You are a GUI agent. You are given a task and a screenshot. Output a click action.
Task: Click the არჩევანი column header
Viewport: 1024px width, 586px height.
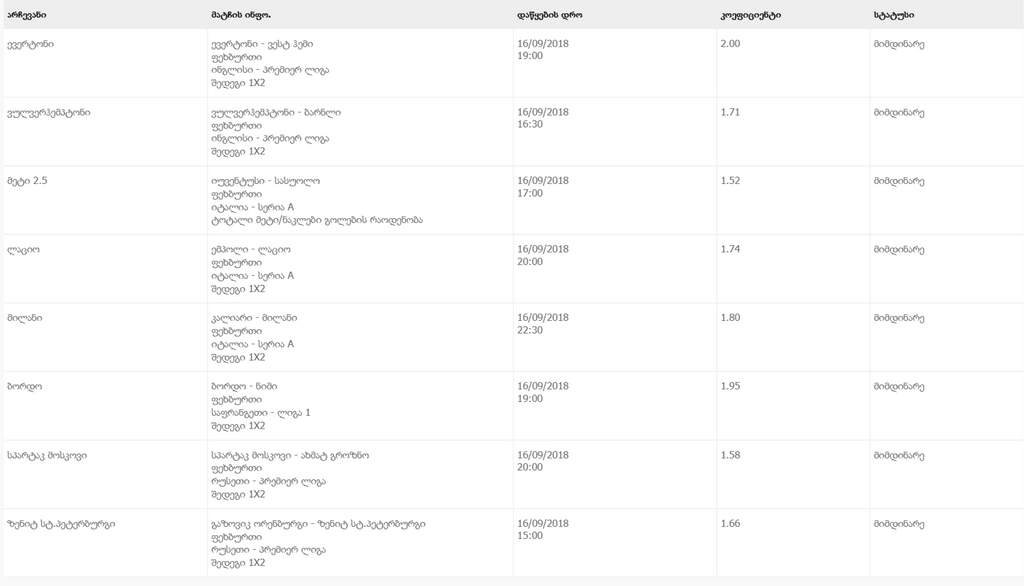point(27,15)
